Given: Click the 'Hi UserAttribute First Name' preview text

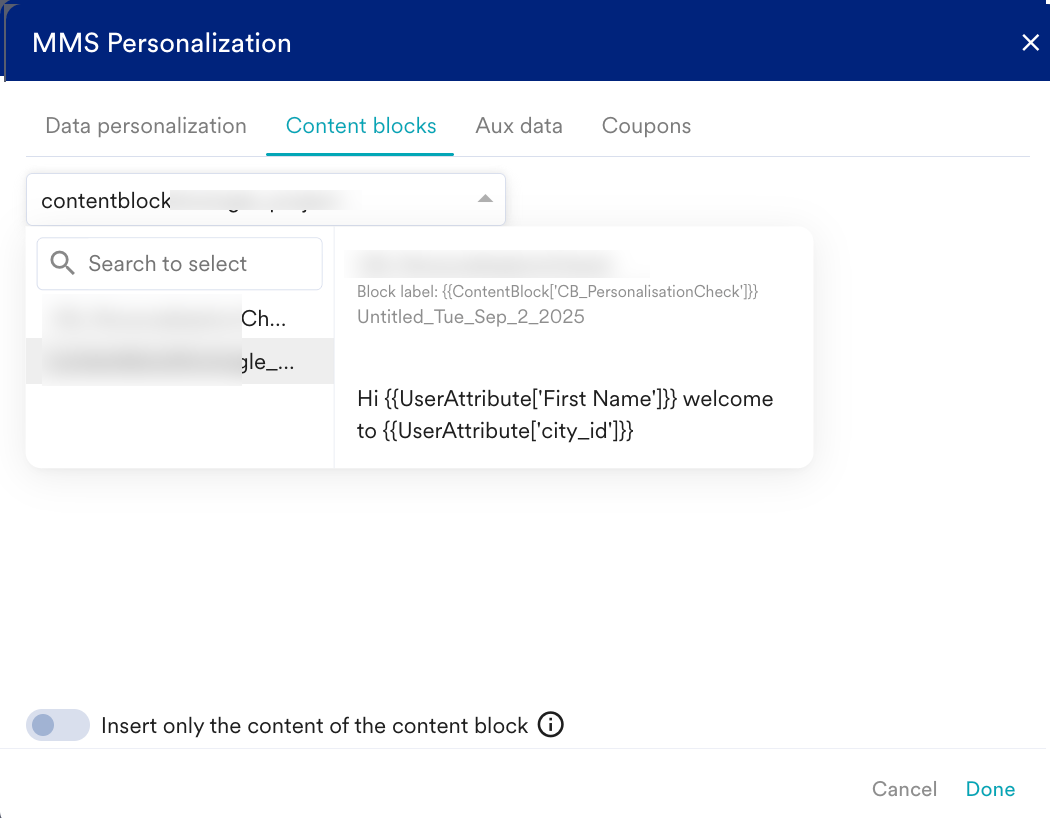Looking at the screenshot, I should coord(565,414).
